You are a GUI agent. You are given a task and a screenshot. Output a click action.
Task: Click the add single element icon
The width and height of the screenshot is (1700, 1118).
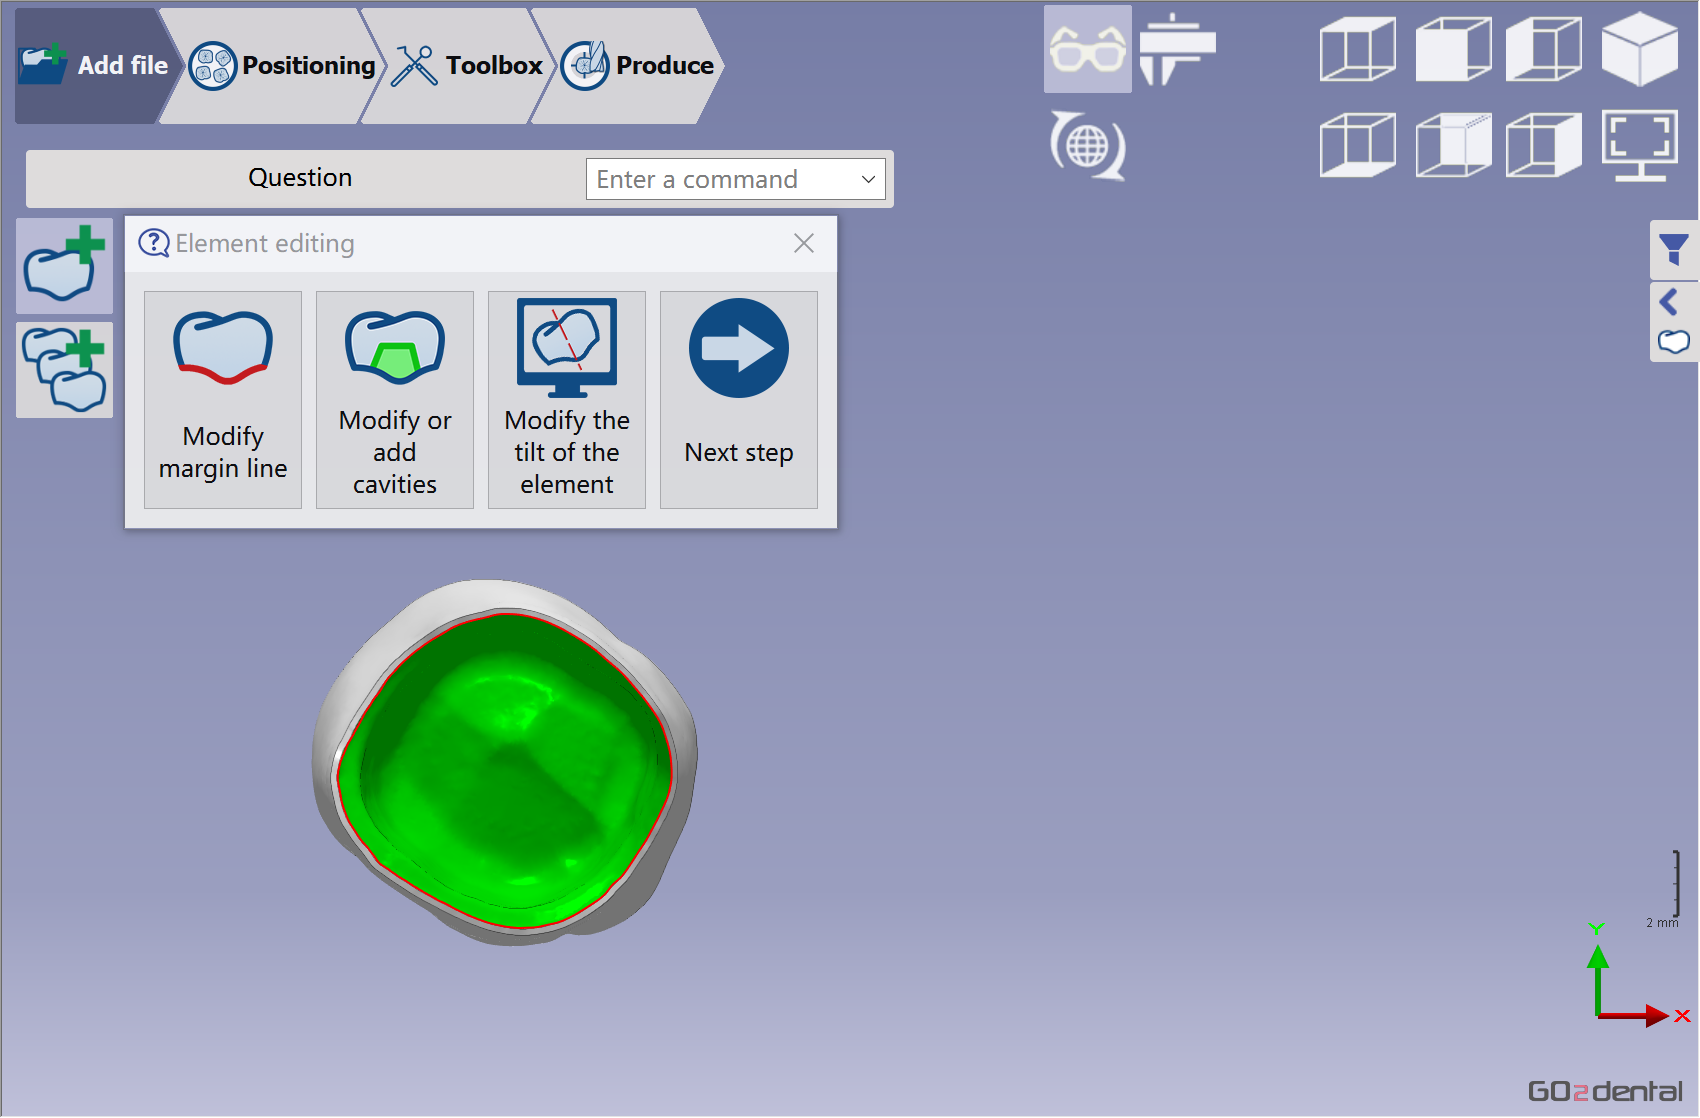[65, 266]
